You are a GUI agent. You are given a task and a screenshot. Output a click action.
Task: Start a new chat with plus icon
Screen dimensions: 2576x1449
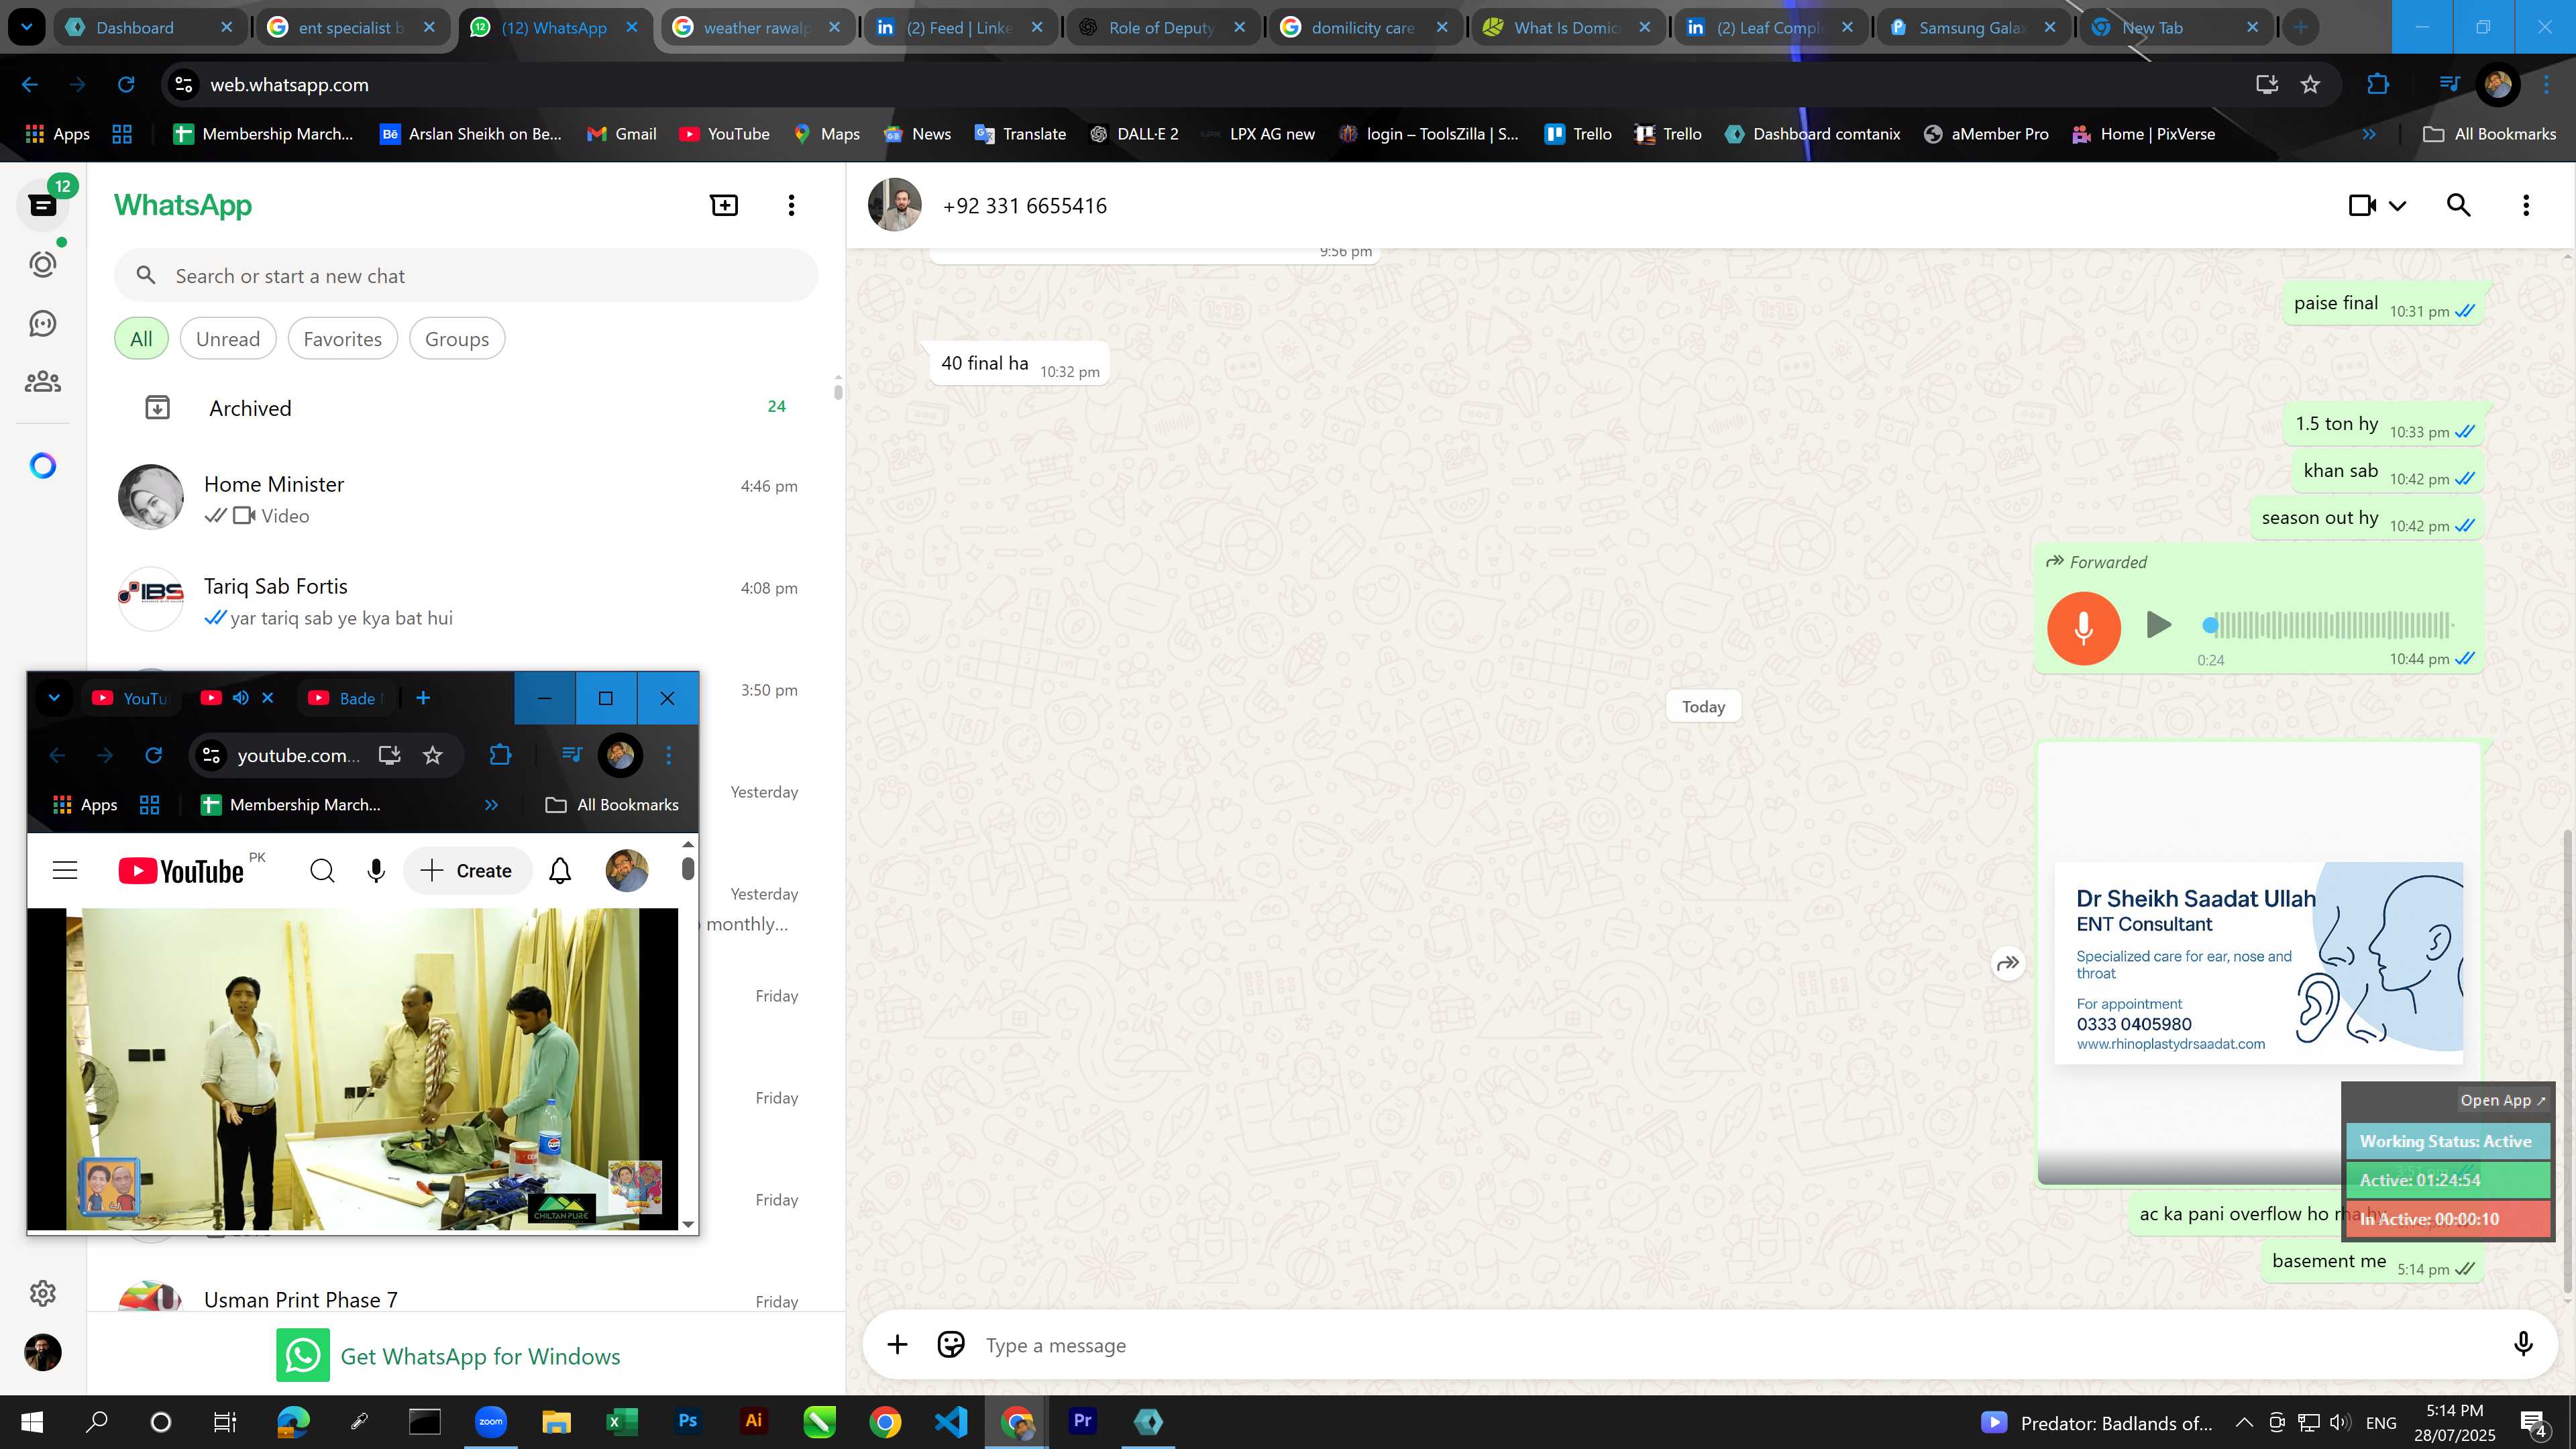[x=724, y=205]
